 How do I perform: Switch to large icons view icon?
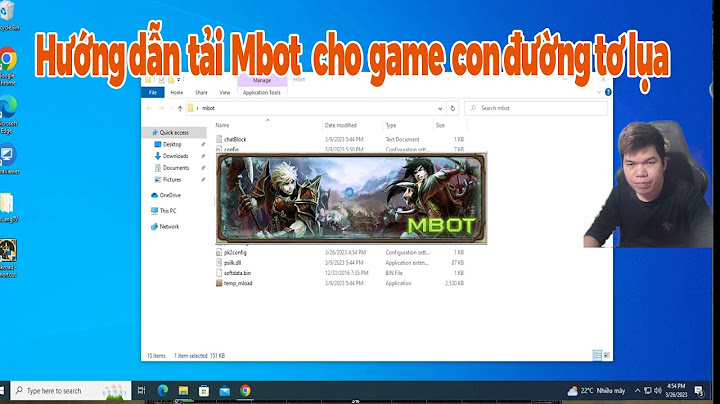pyautogui.click(x=607, y=355)
